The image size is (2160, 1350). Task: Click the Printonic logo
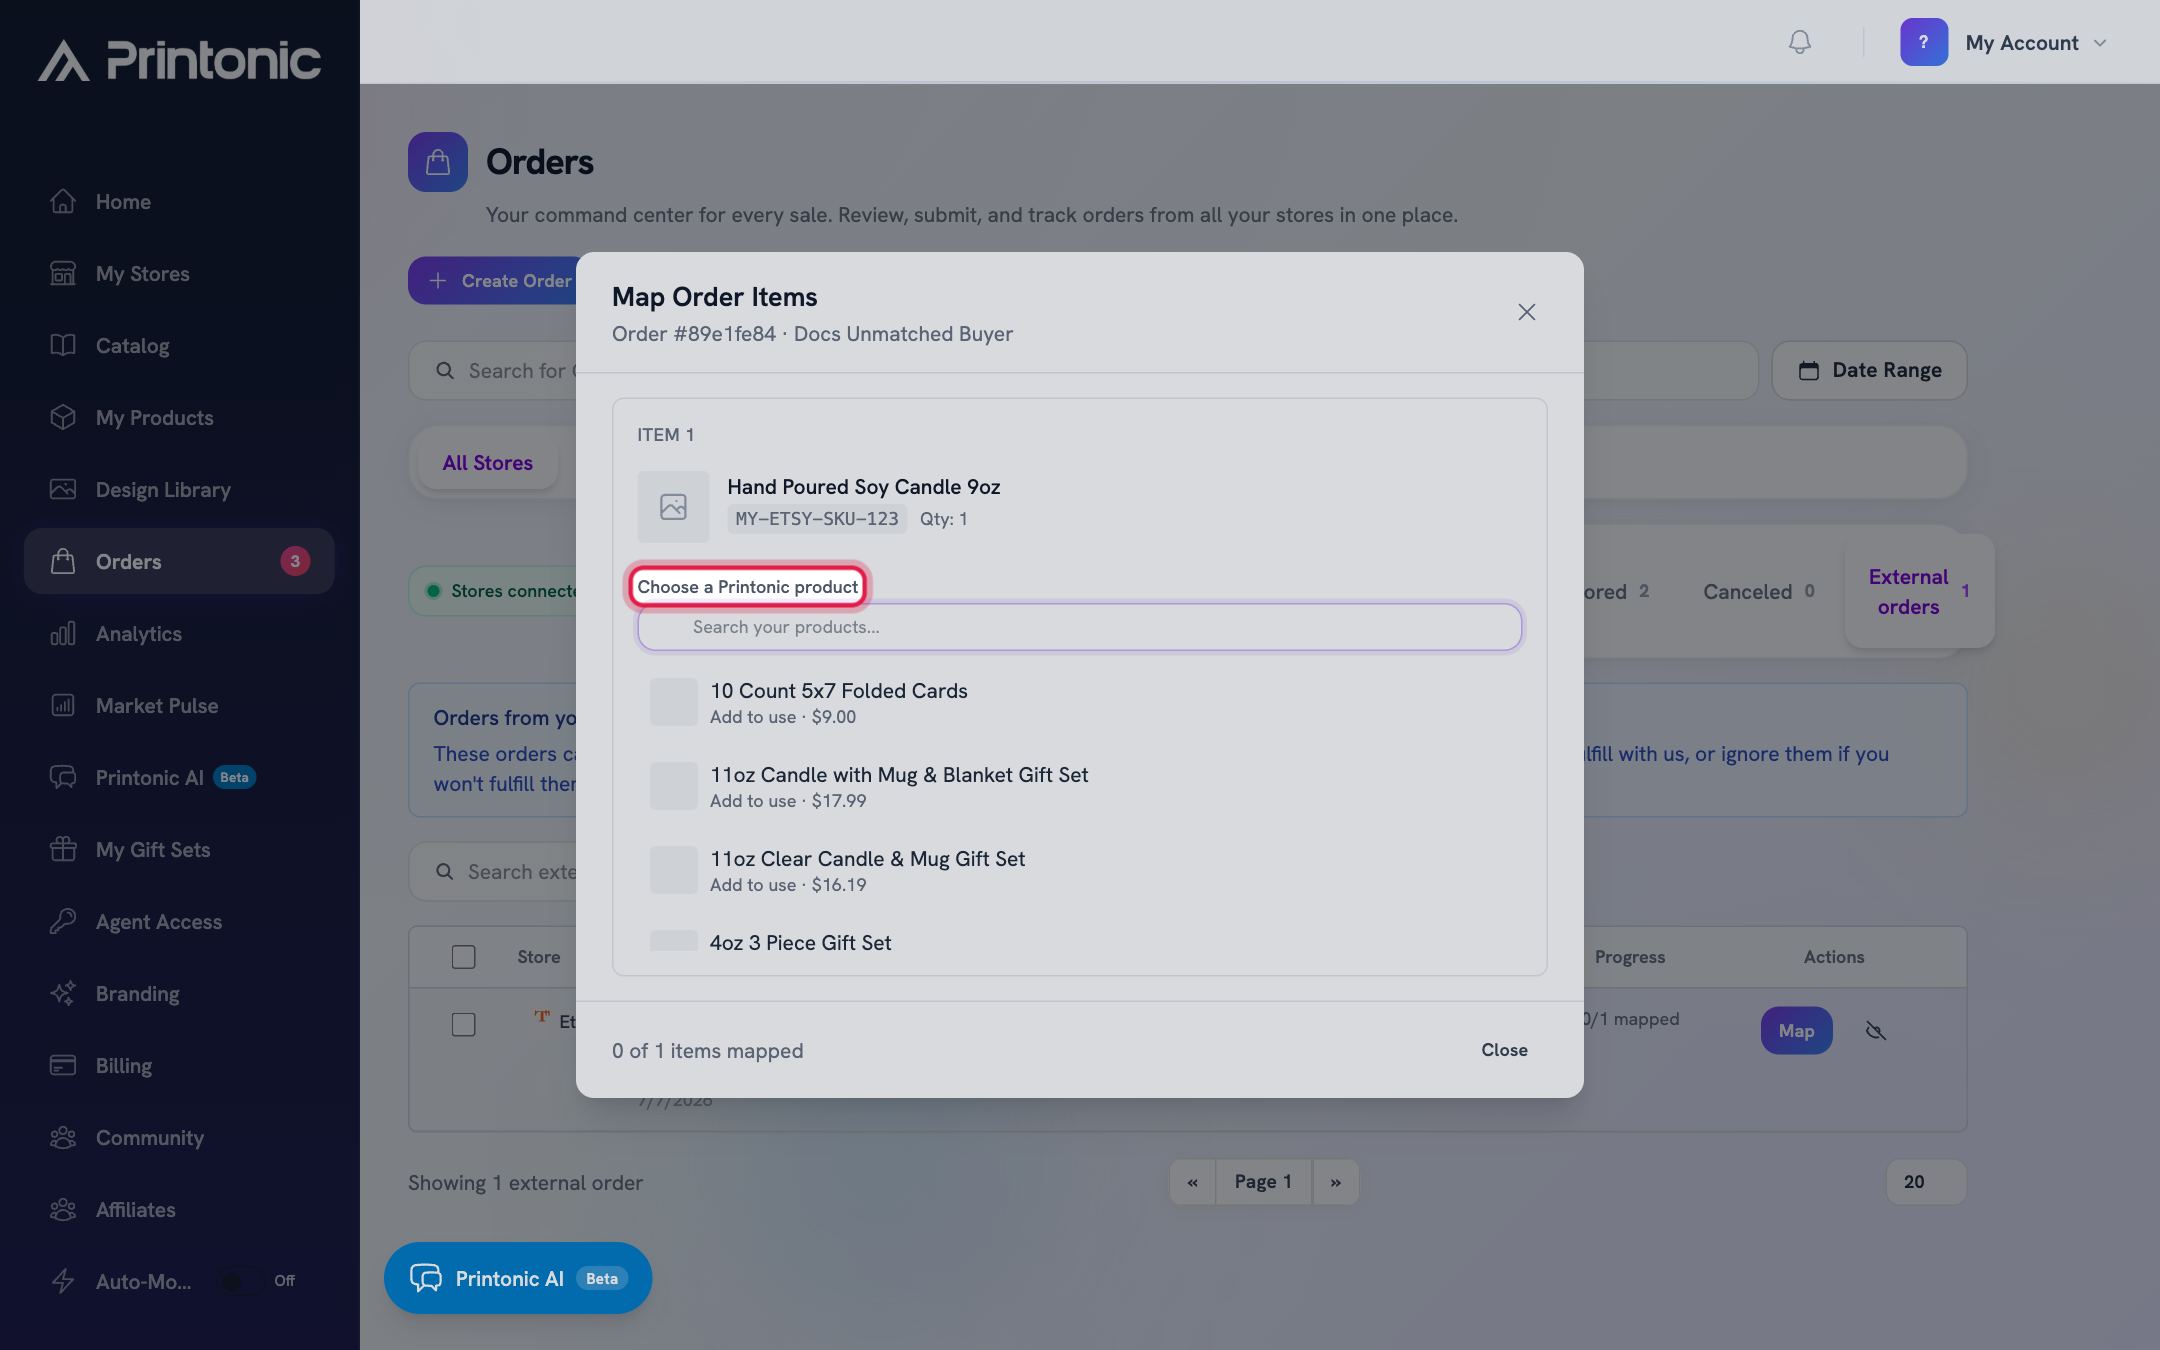pos(180,60)
